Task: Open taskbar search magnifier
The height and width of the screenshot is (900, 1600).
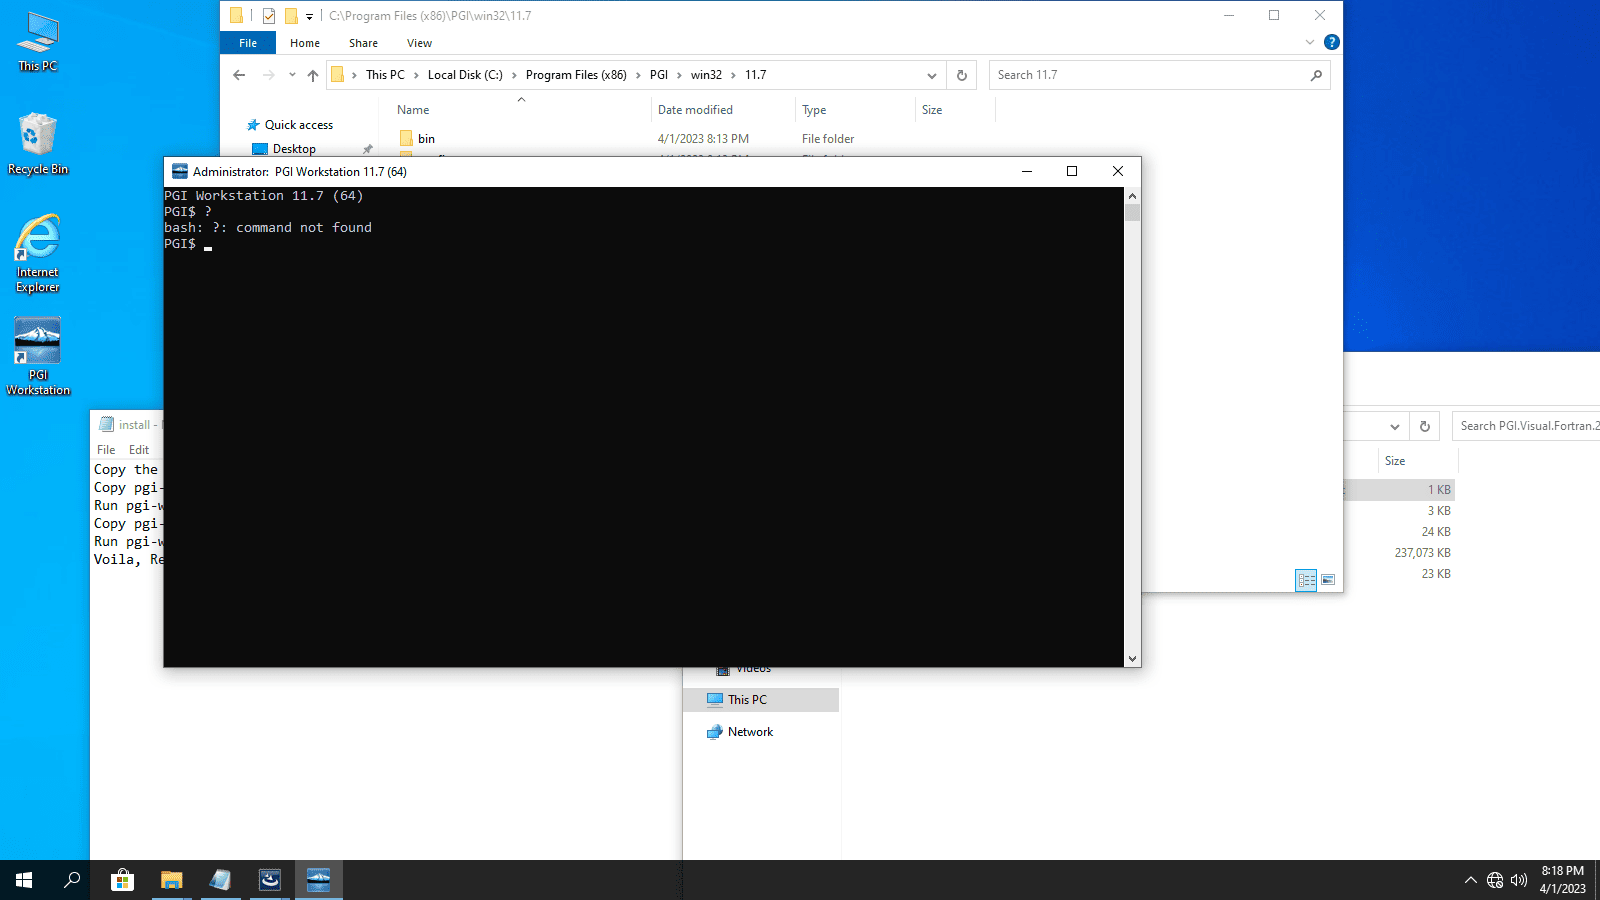Action: tap(72, 880)
